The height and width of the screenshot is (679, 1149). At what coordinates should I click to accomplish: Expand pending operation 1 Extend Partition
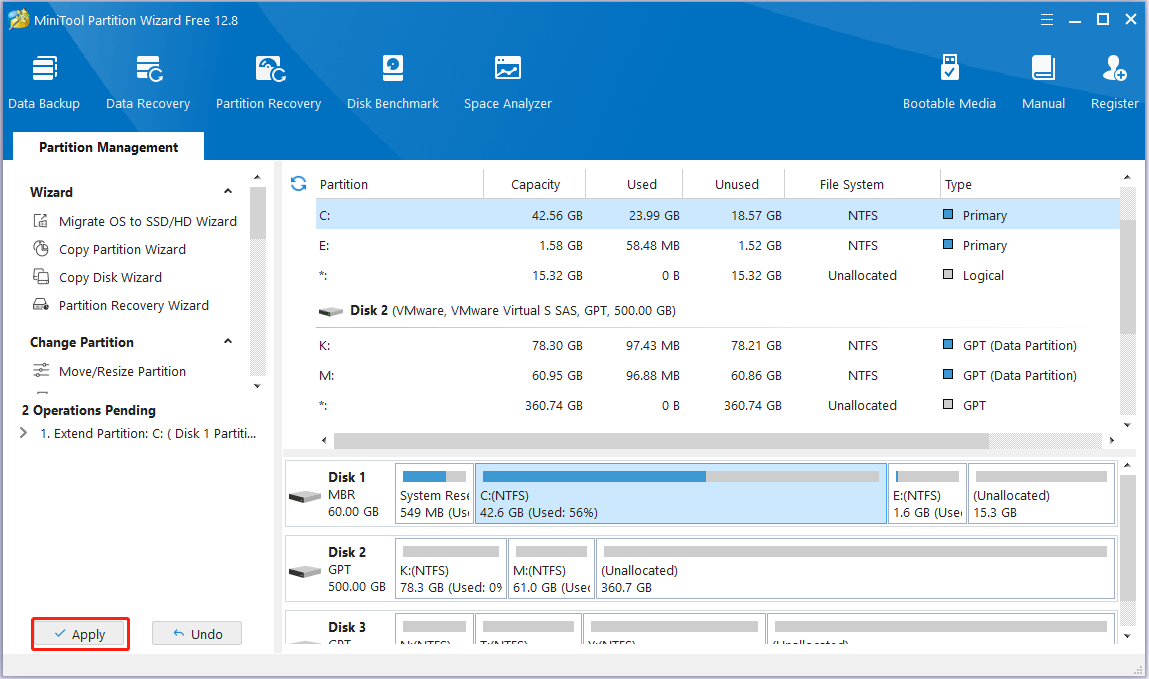tap(23, 433)
